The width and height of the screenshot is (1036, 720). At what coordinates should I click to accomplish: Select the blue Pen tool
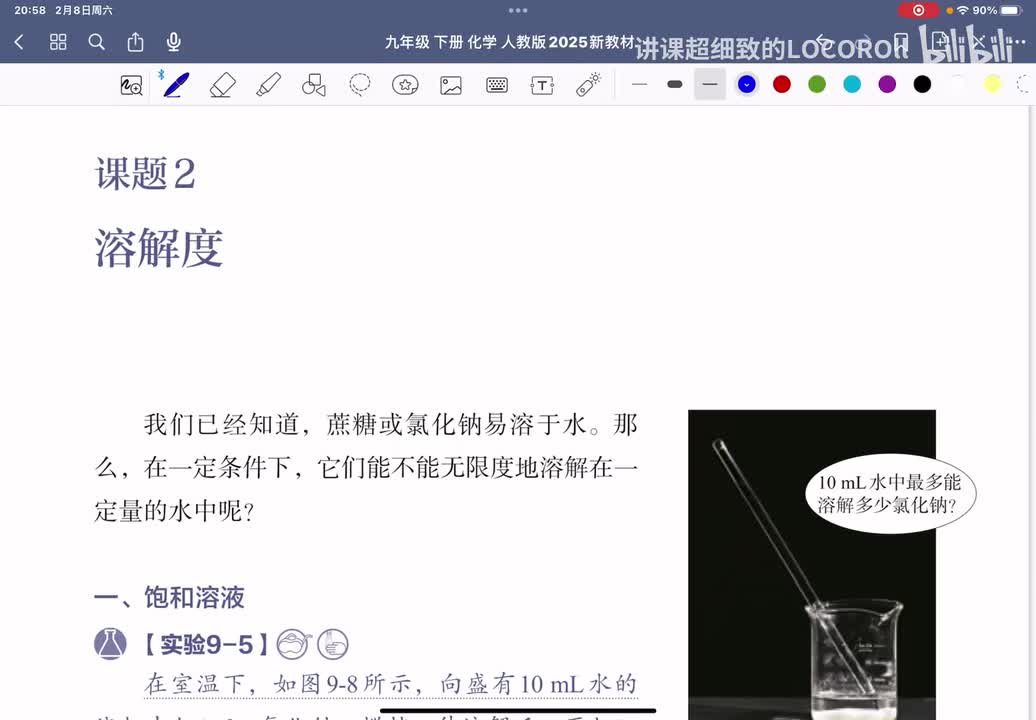(176, 85)
